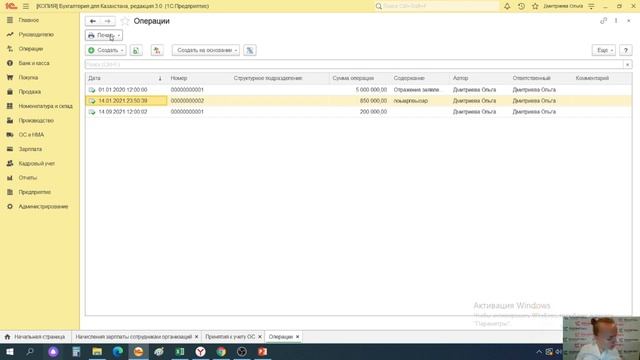
Task: Open Зарплата section in sidebar
Action: pyautogui.click(x=30, y=149)
